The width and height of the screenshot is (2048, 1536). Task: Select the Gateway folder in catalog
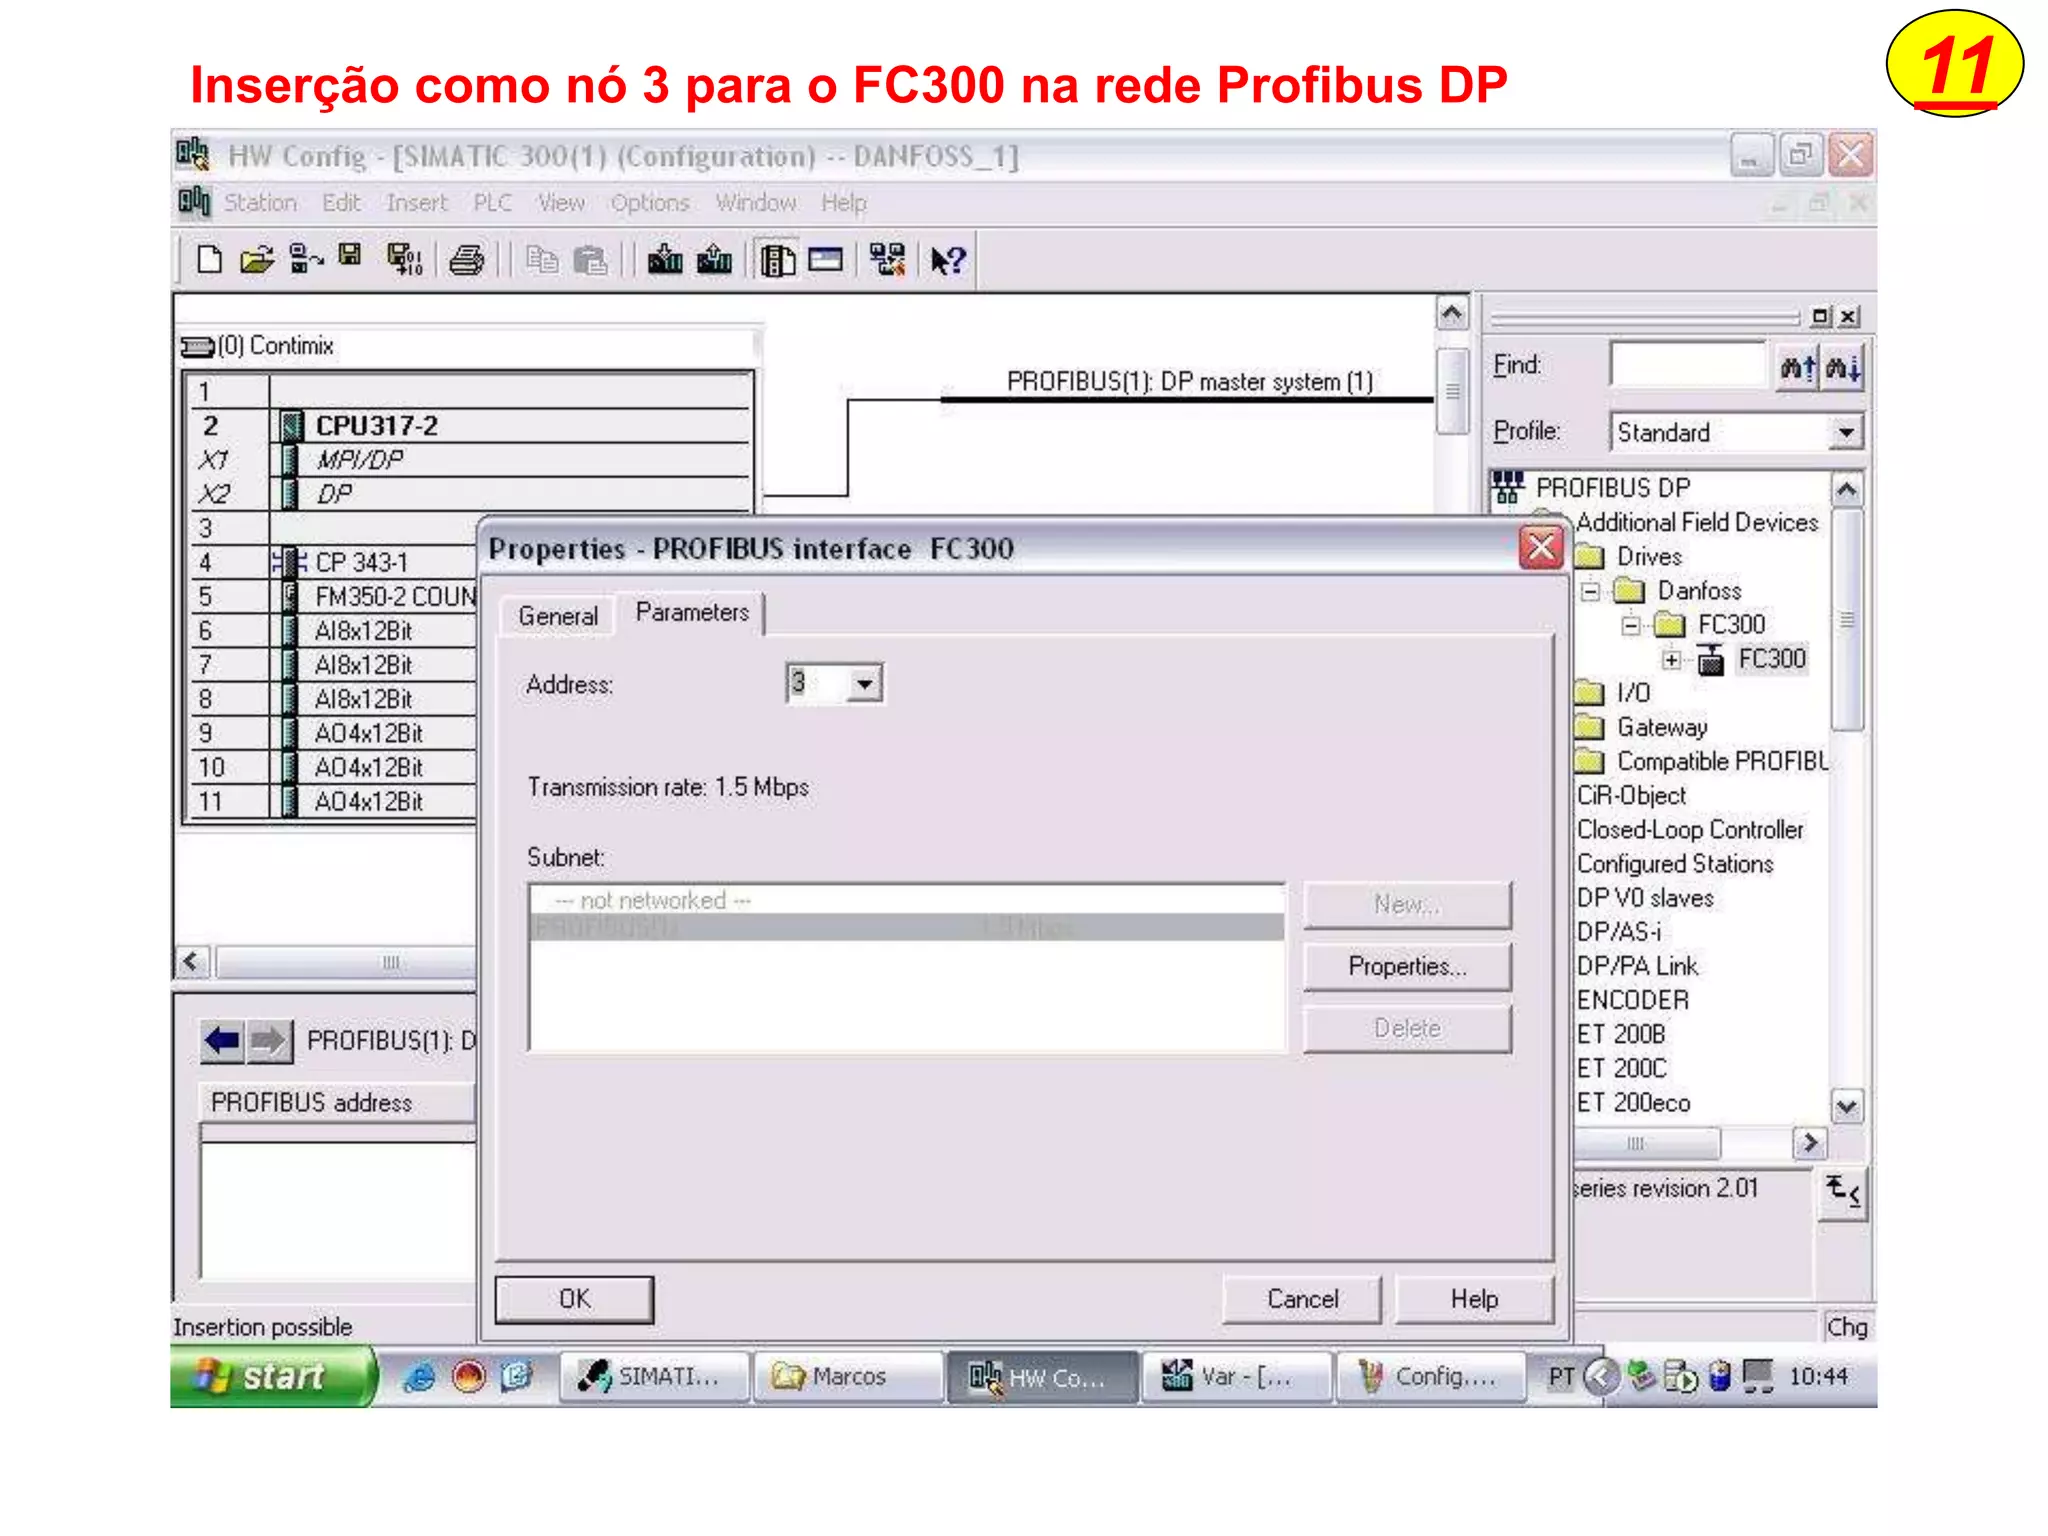(1662, 728)
